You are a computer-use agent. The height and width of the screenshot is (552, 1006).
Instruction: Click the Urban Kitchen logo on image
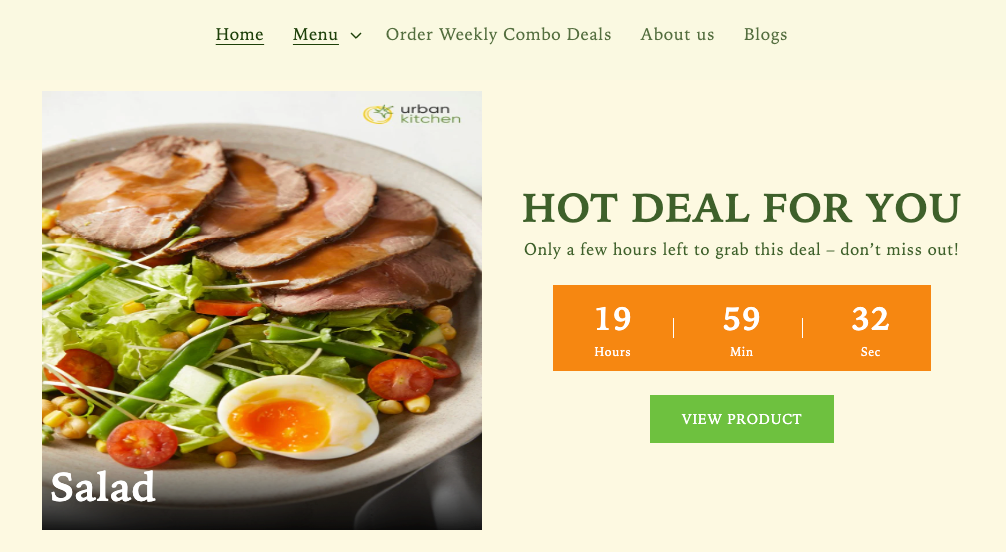412,114
